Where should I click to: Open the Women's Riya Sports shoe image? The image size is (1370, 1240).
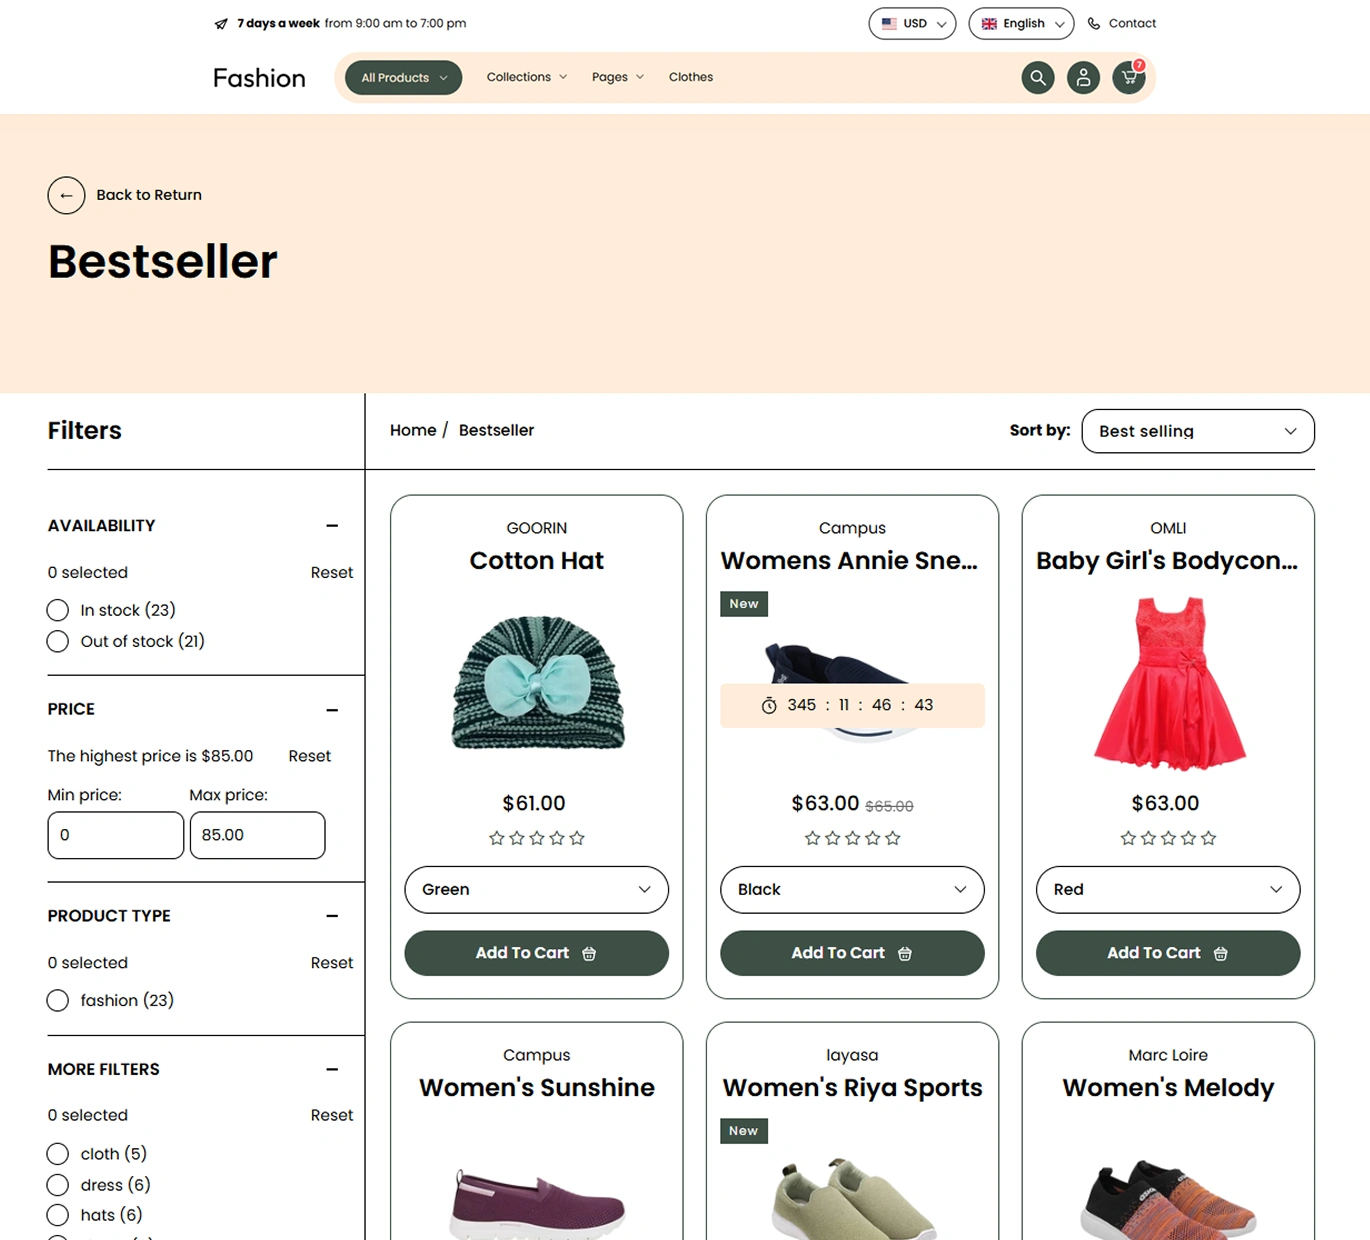(852, 1198)
